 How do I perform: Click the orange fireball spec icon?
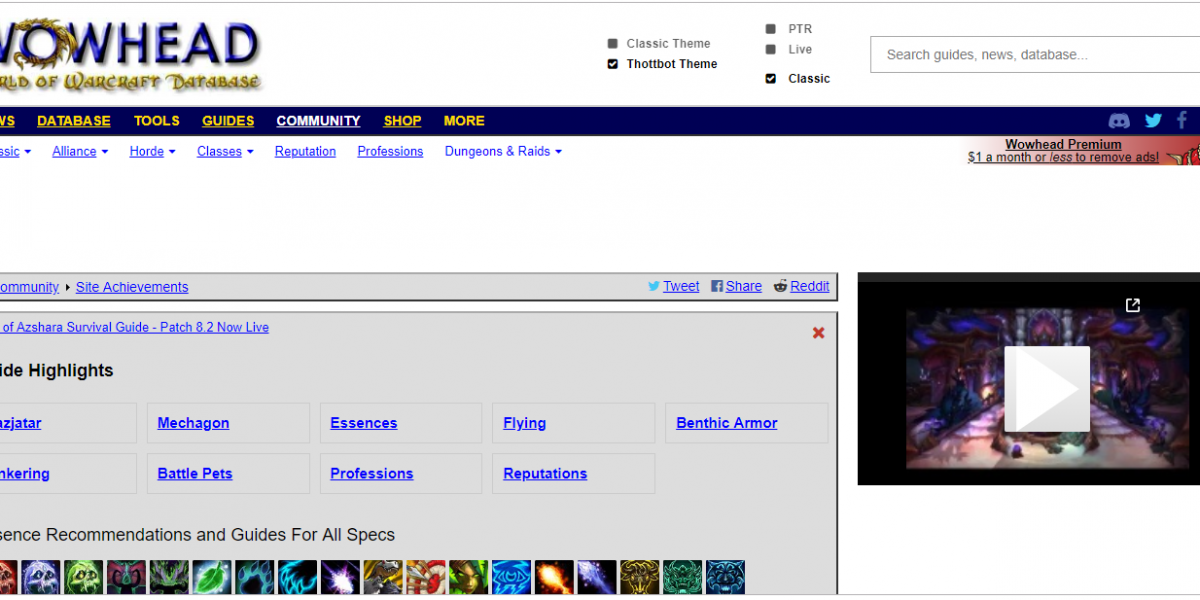[x=554, y=576]
